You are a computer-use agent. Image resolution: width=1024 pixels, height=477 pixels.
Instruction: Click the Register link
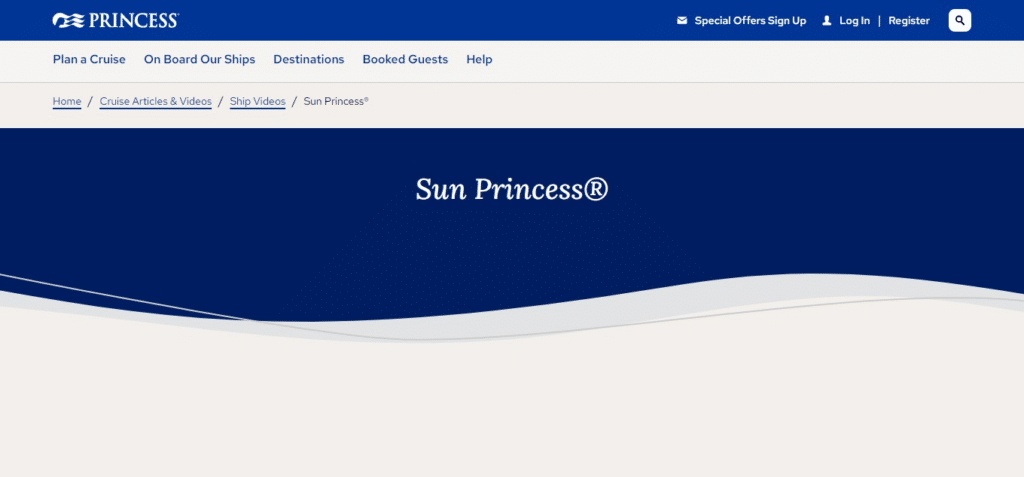point(908,20)
